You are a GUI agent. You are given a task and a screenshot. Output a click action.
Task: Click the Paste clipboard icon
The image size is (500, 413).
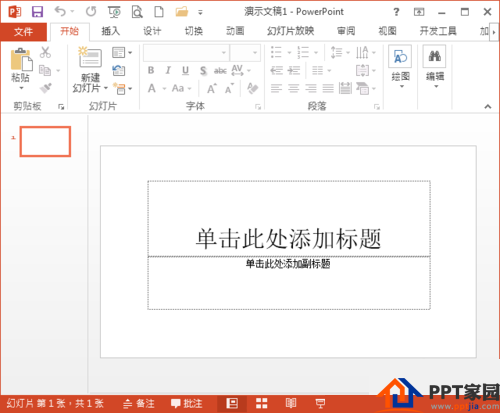(x=22, y=60)
